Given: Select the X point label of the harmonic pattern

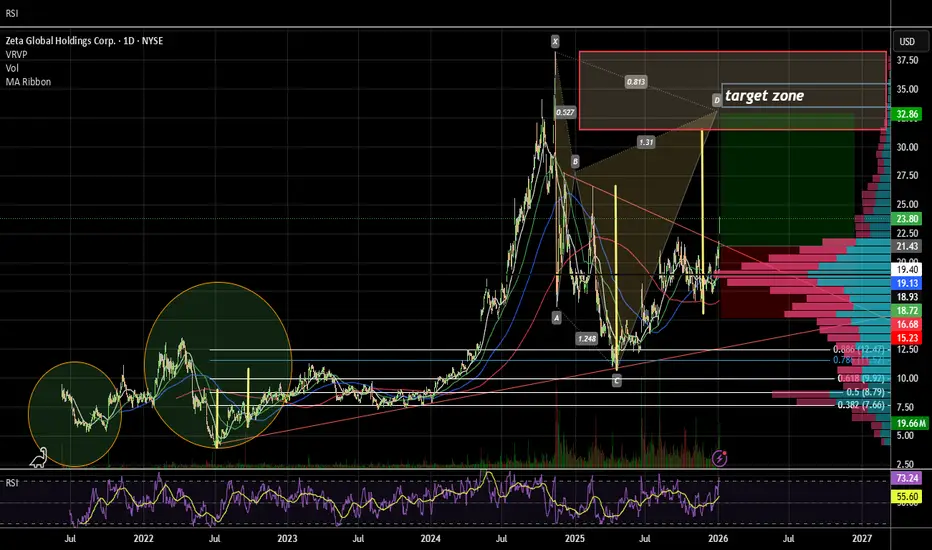Looking at the screenshot, I should [555, 41].
